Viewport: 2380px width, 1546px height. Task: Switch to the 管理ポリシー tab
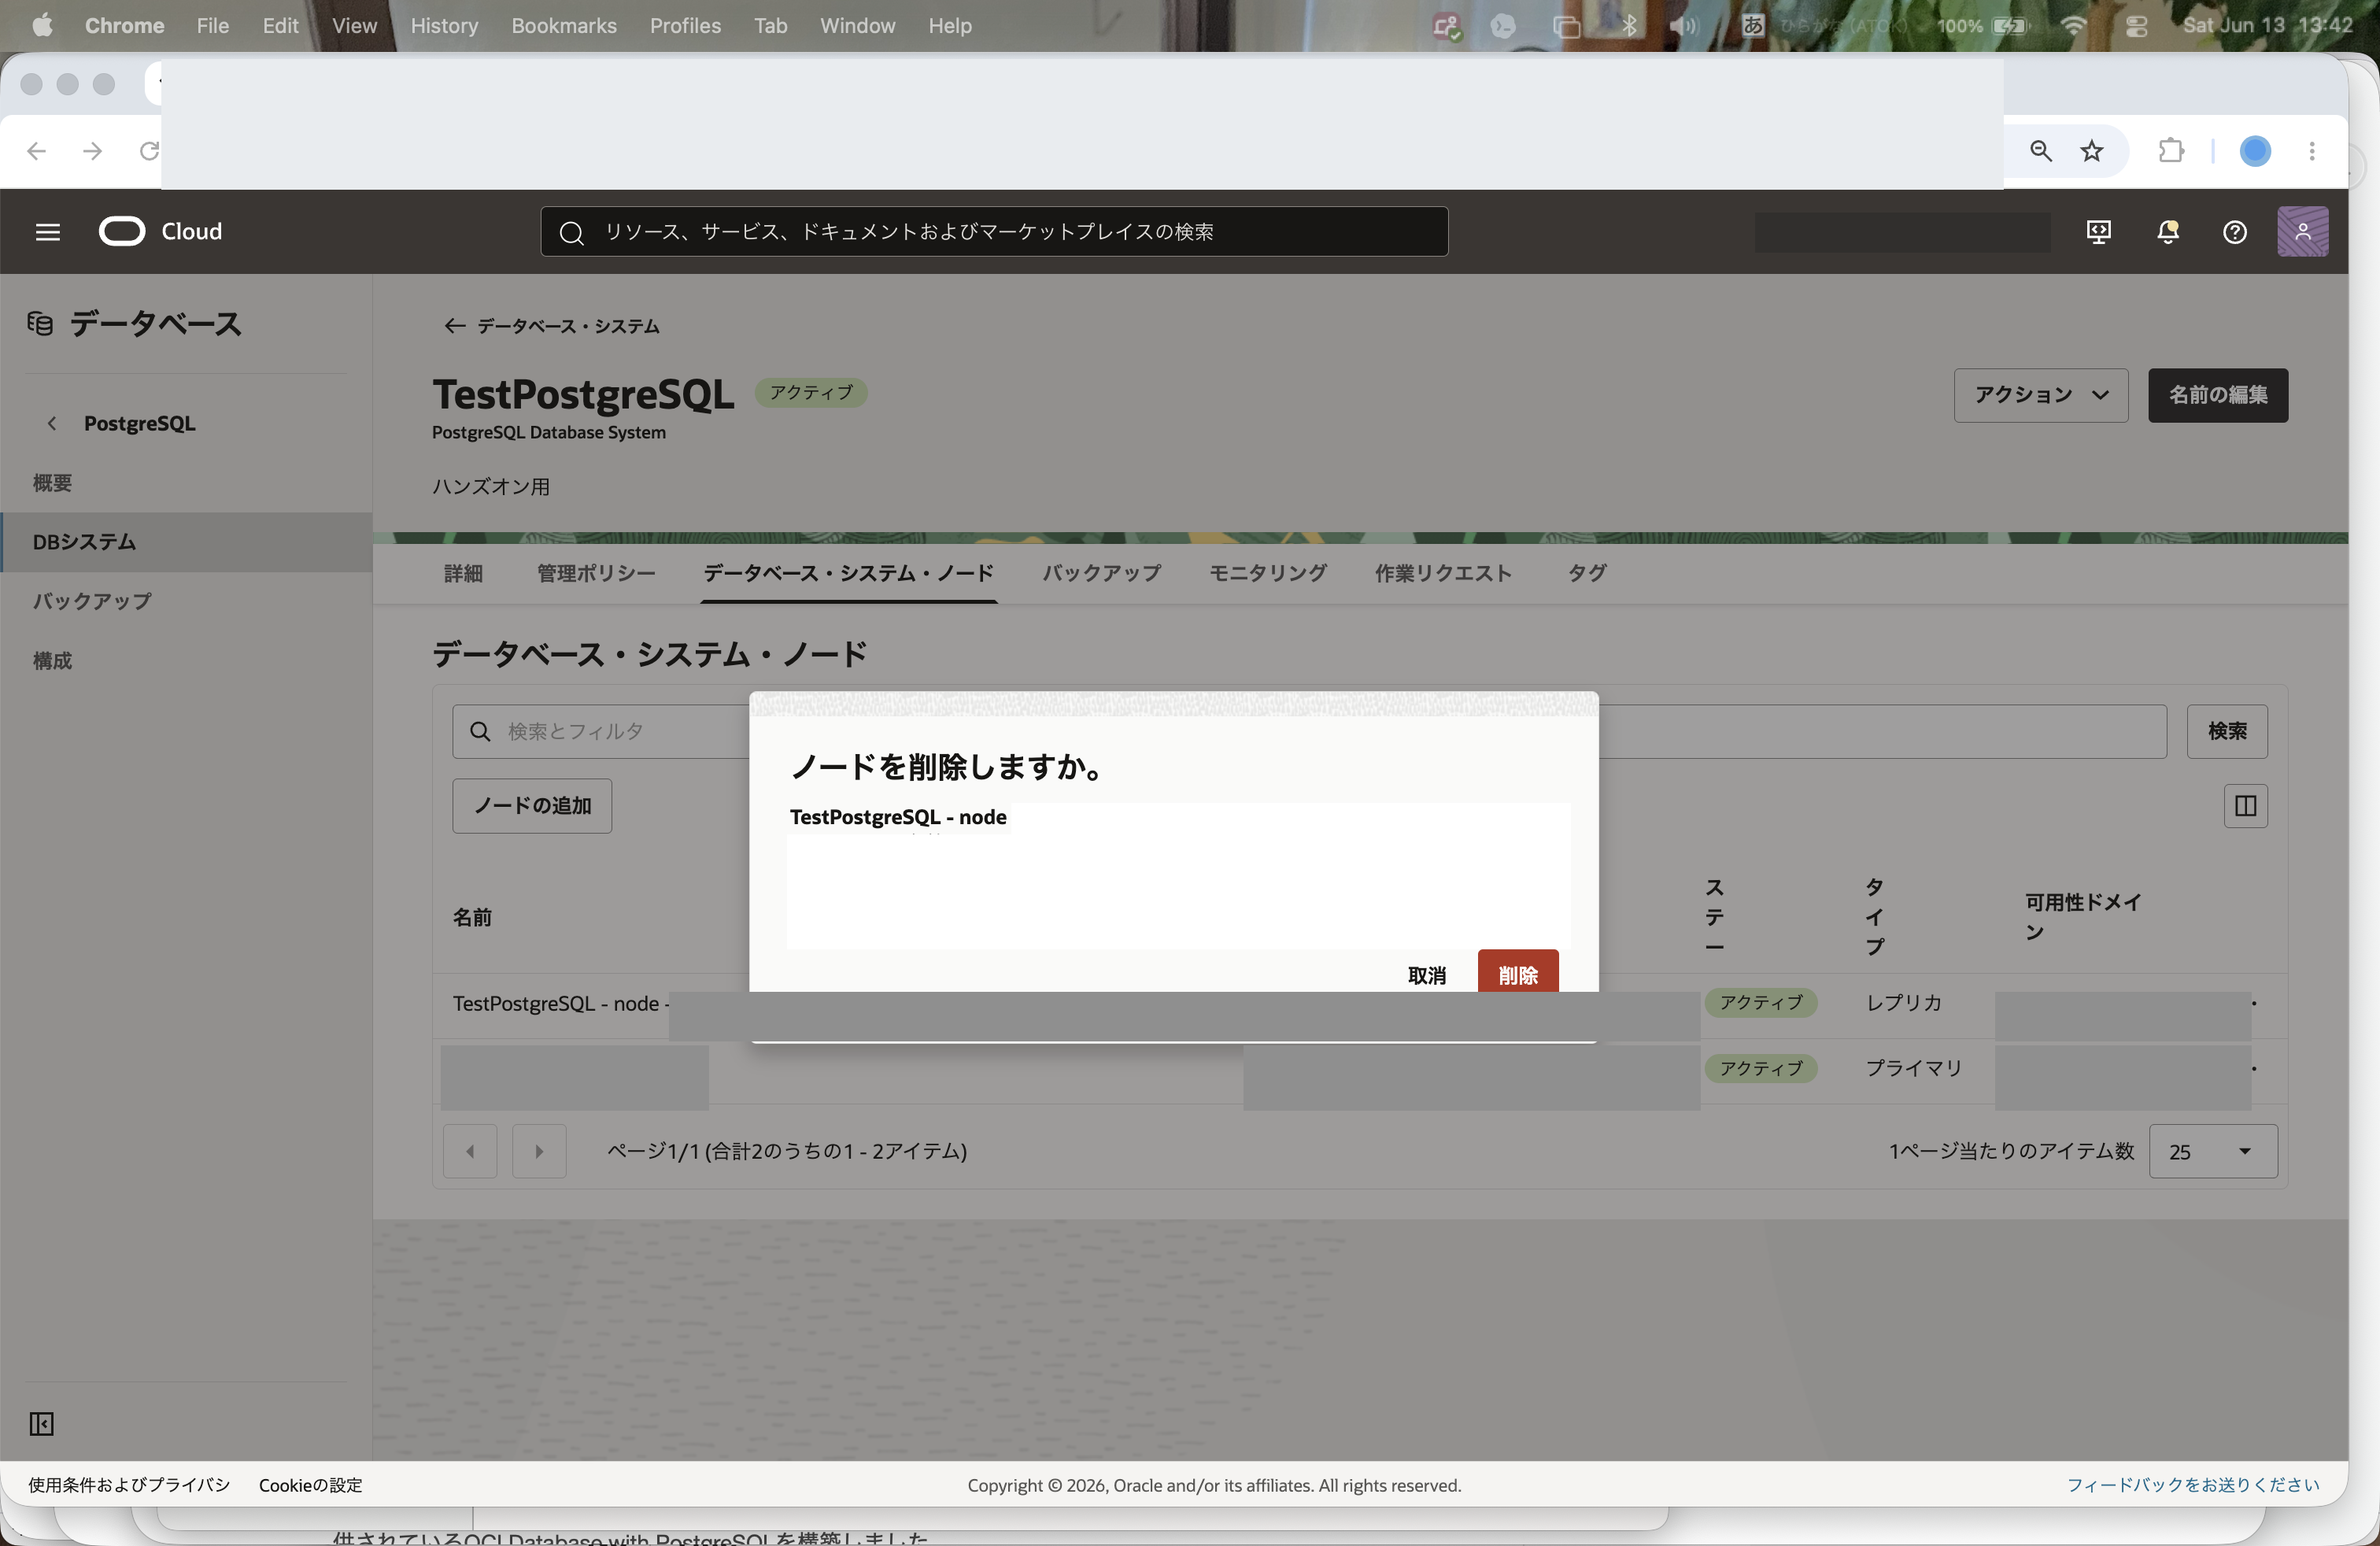coord(596,573)
